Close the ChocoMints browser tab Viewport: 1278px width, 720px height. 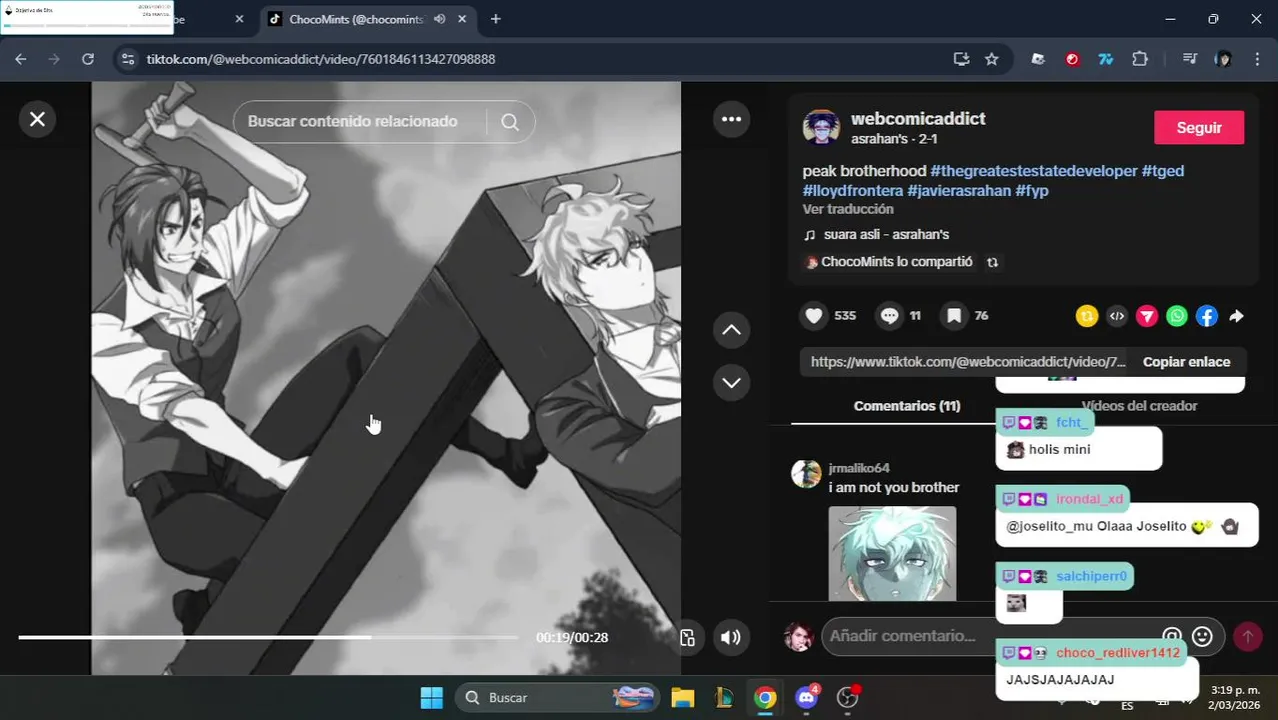tap(464, 19)
